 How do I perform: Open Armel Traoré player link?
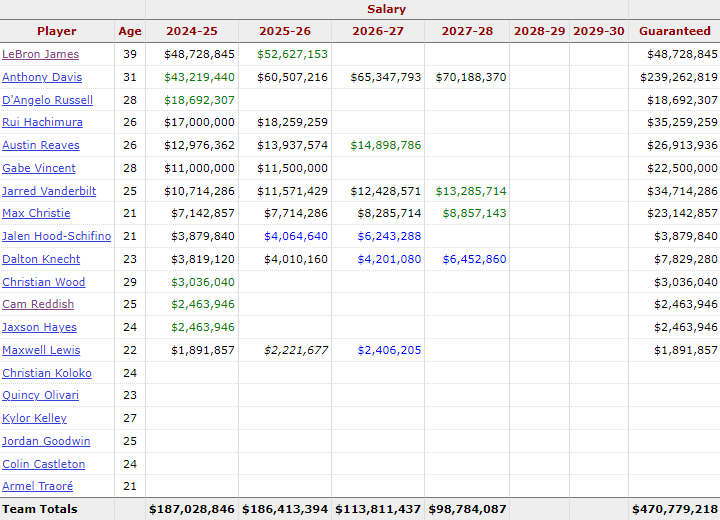[38, 486]
